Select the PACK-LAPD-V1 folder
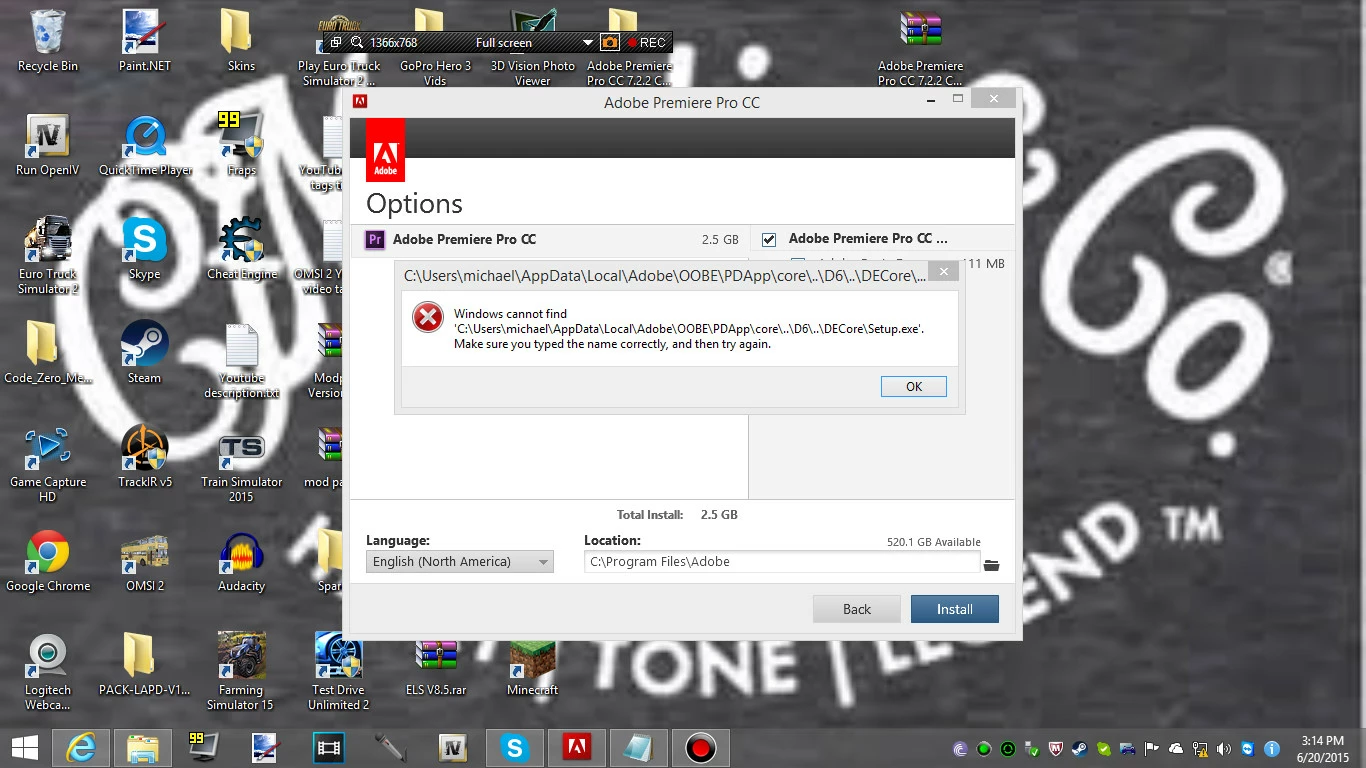Screen dimensions: 1366x768 (144, 666)
